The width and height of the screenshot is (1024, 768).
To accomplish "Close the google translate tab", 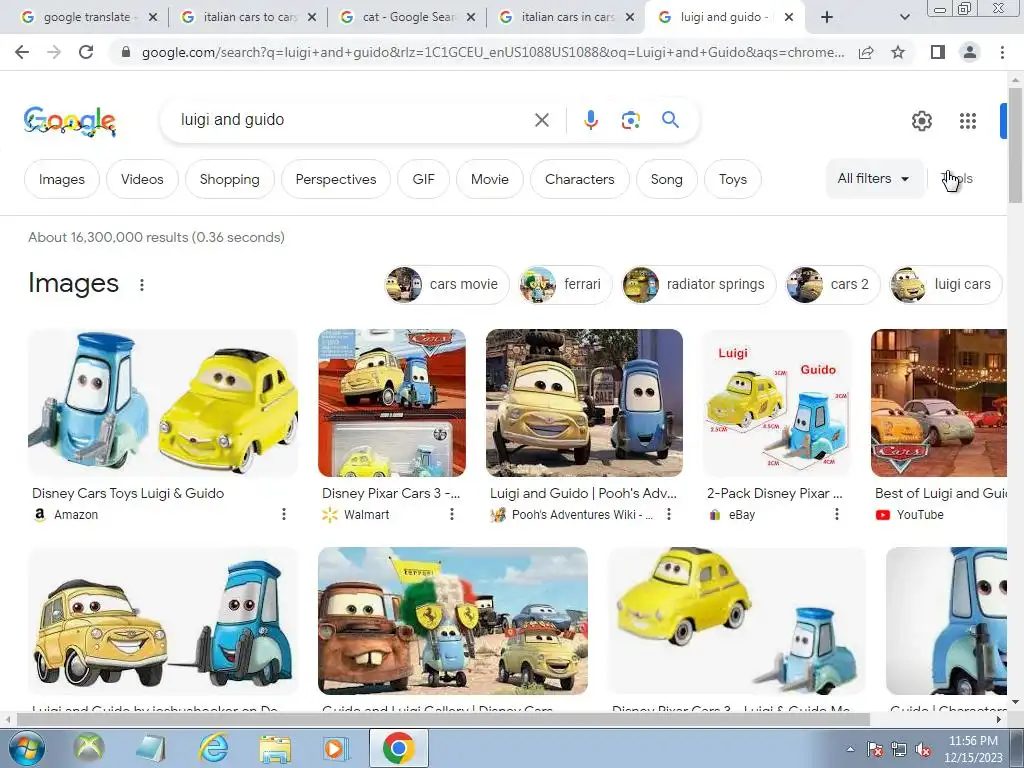I will [x=153, y=18].
